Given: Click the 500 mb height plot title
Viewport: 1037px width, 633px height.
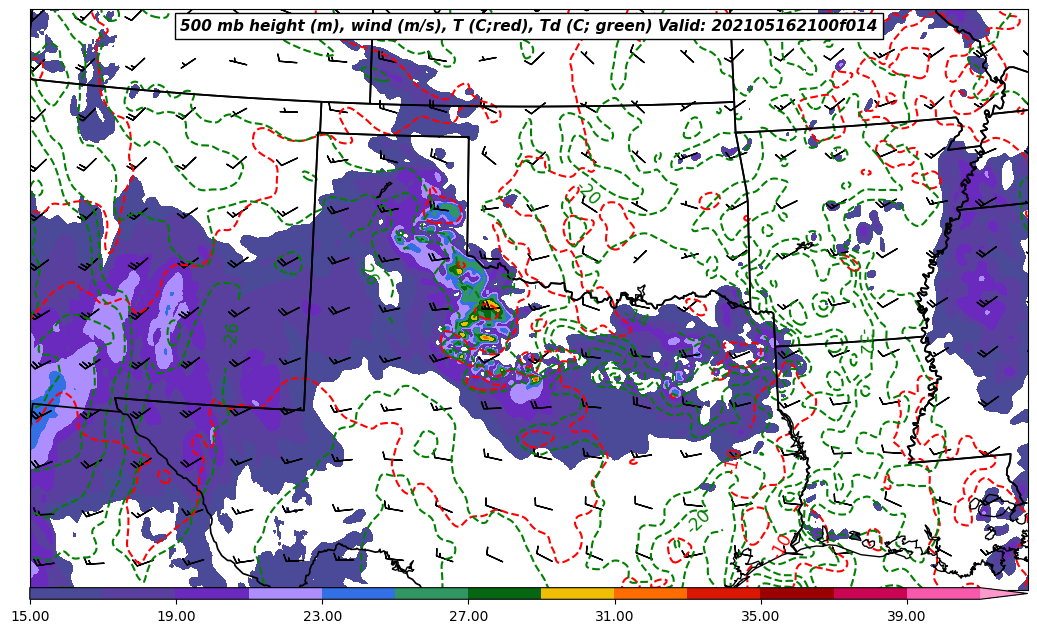Looking at the screenshot, I should coord(529,26).
